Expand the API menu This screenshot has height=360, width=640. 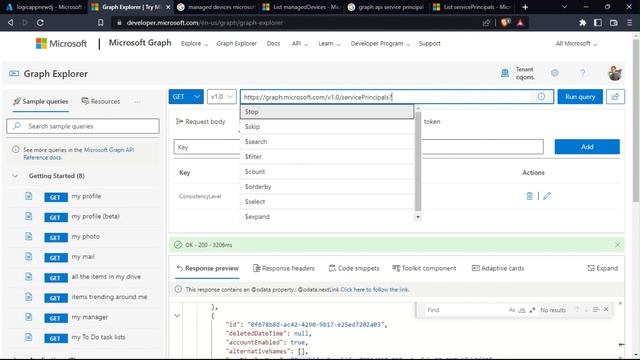[300, 44]
